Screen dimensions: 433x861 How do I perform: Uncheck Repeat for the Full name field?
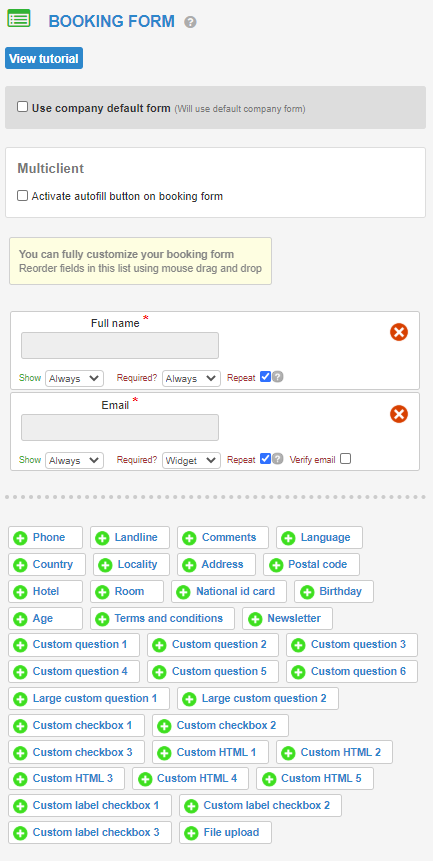pos(266,377)
